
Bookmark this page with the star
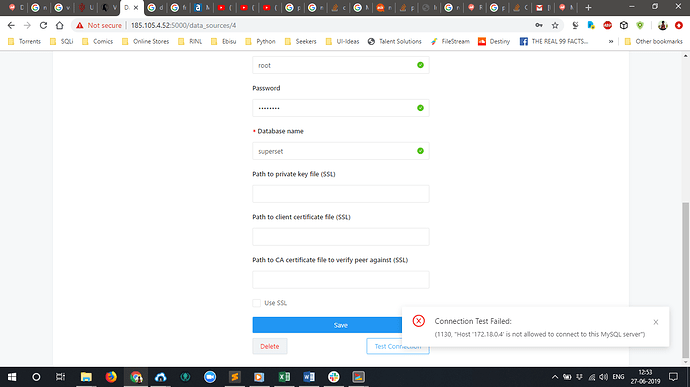[x=555, y=26]
